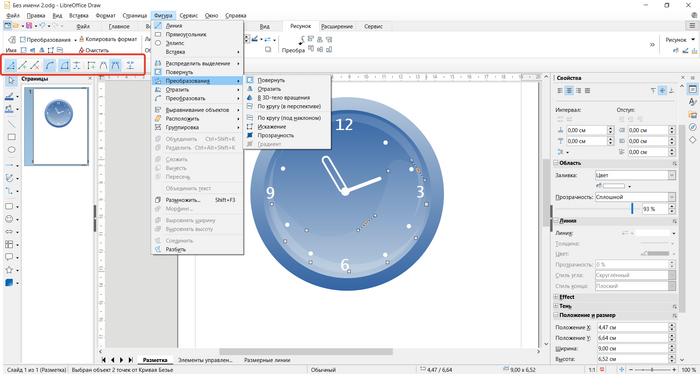Select the arrow Select tool in left toolbar
This screenshot has height=374, width=700.
coord(12,80)
